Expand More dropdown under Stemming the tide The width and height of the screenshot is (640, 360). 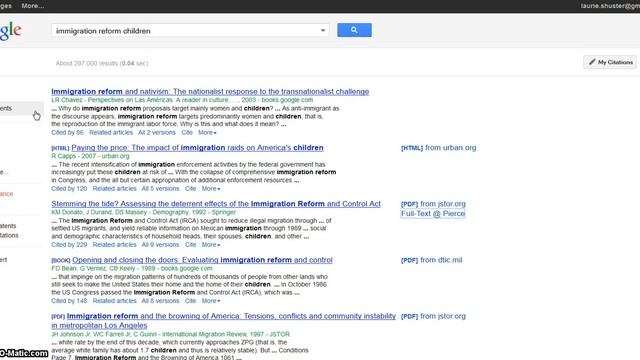211,245
